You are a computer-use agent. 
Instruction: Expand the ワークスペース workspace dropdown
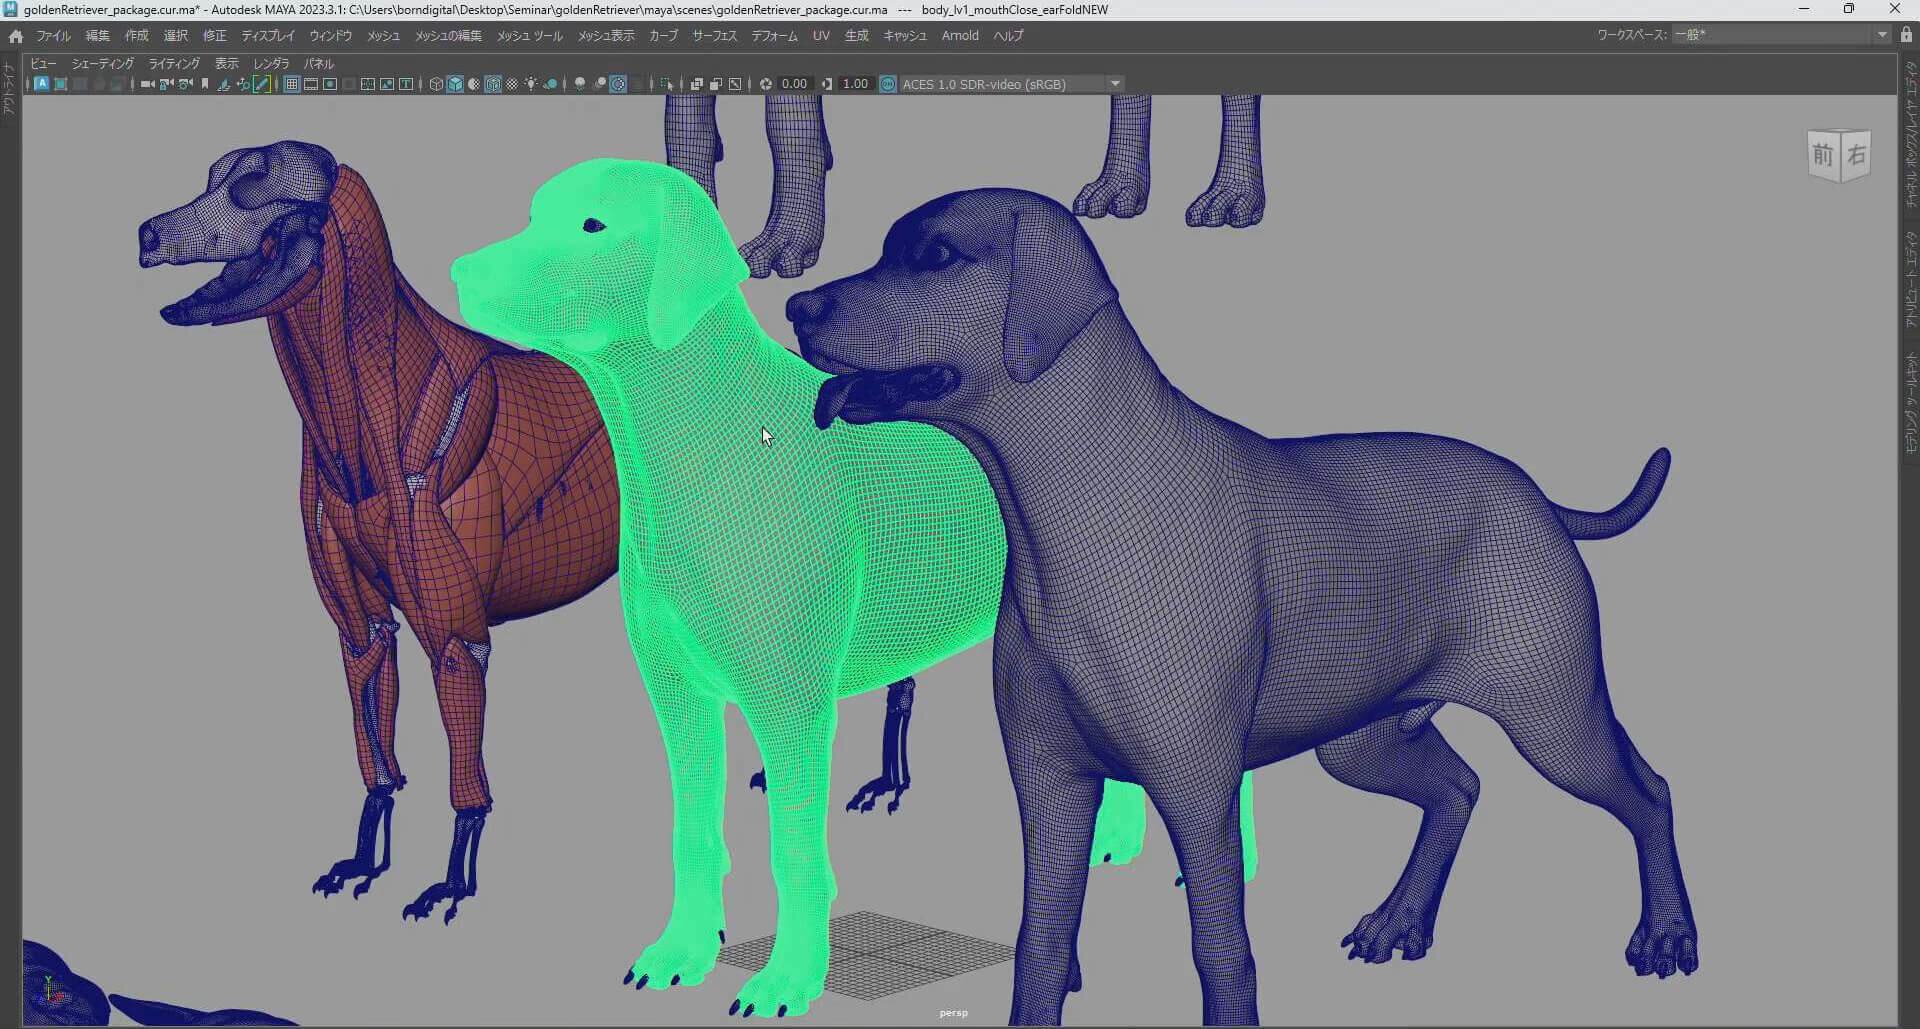tap(1882, 35)
